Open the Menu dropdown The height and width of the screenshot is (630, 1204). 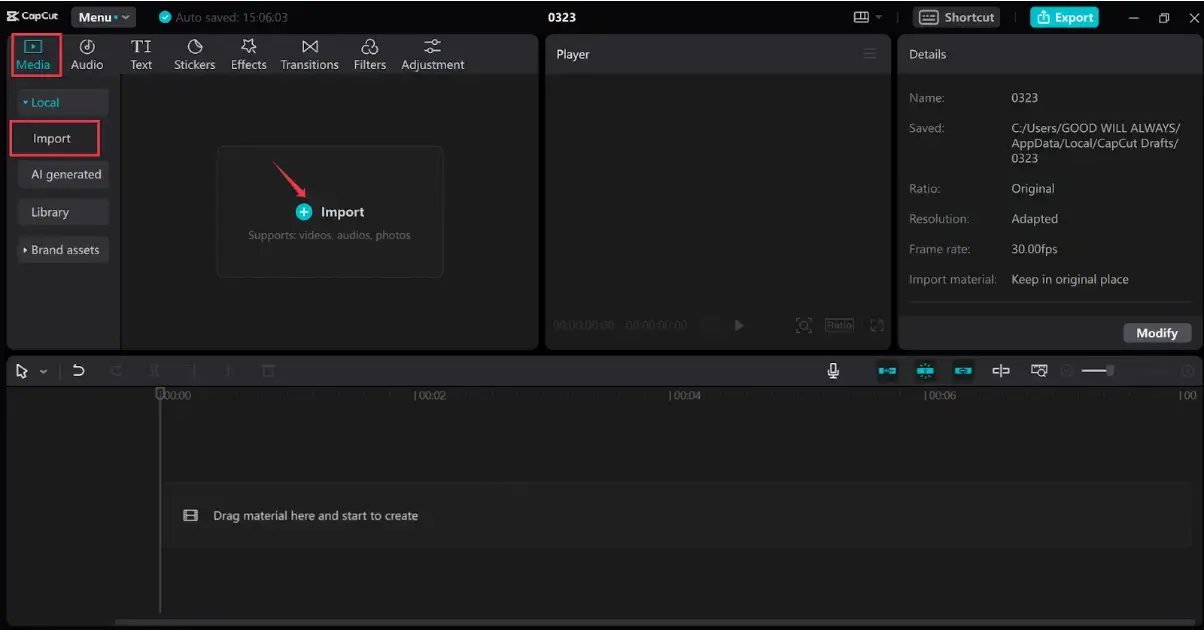(x=103, y=17)
